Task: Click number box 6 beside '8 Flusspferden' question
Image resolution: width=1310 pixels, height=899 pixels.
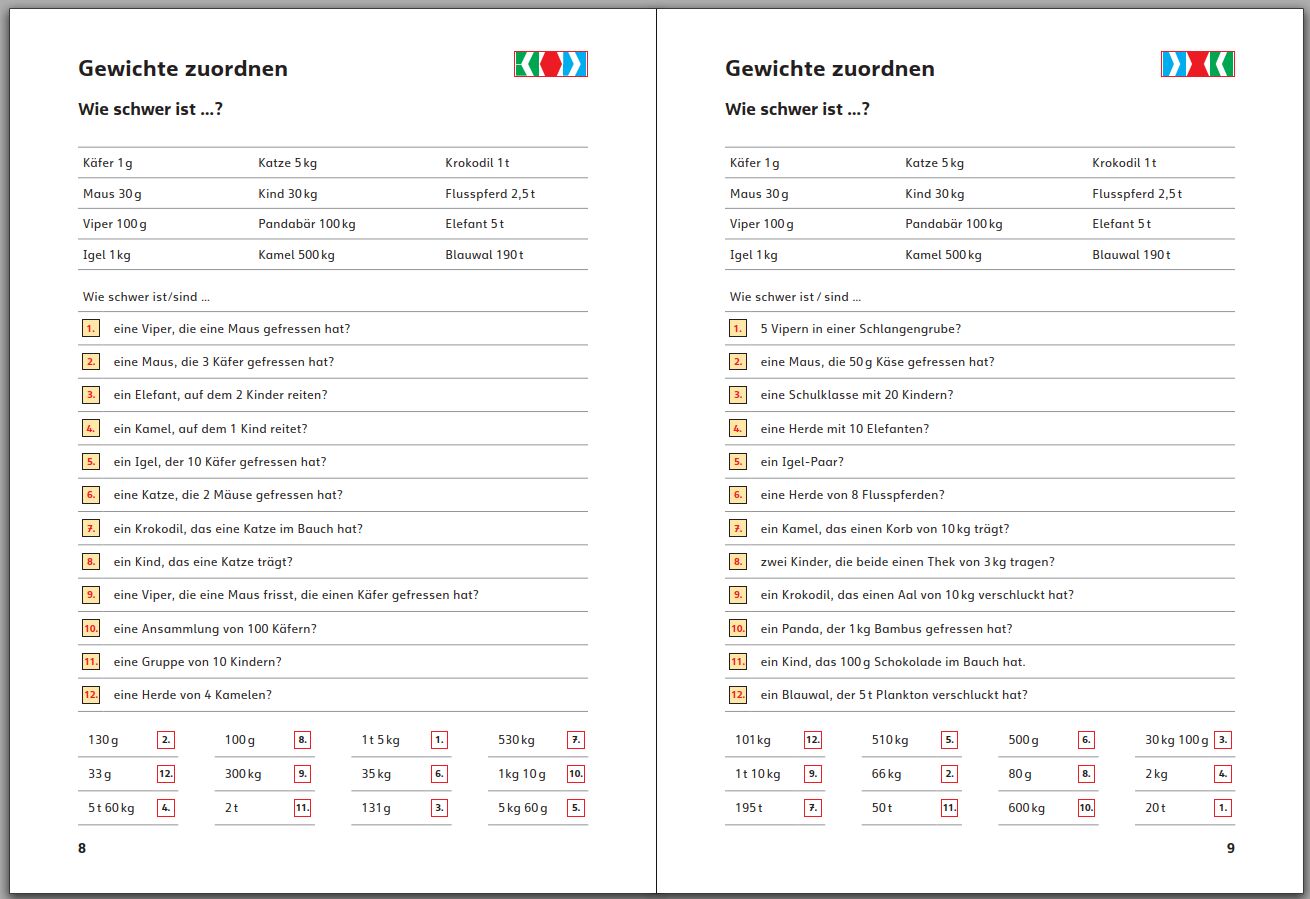Action: 737,495
